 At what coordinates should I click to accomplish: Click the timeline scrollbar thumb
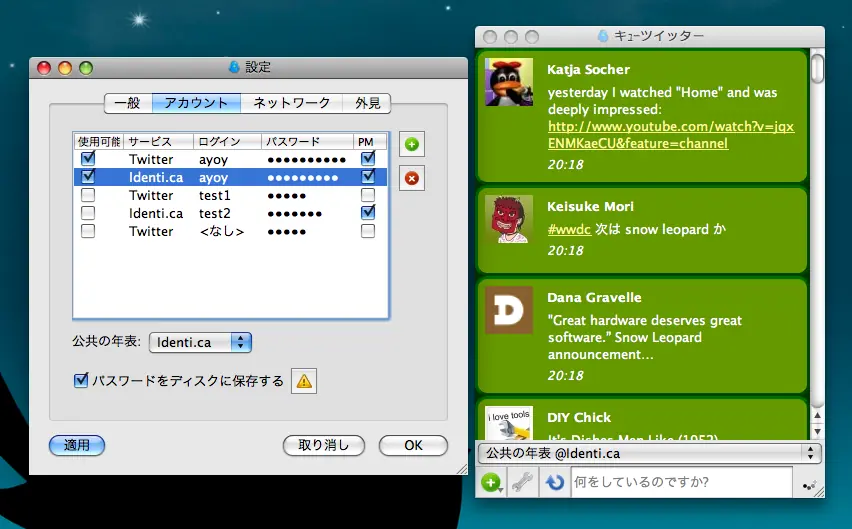pos(817,68)
